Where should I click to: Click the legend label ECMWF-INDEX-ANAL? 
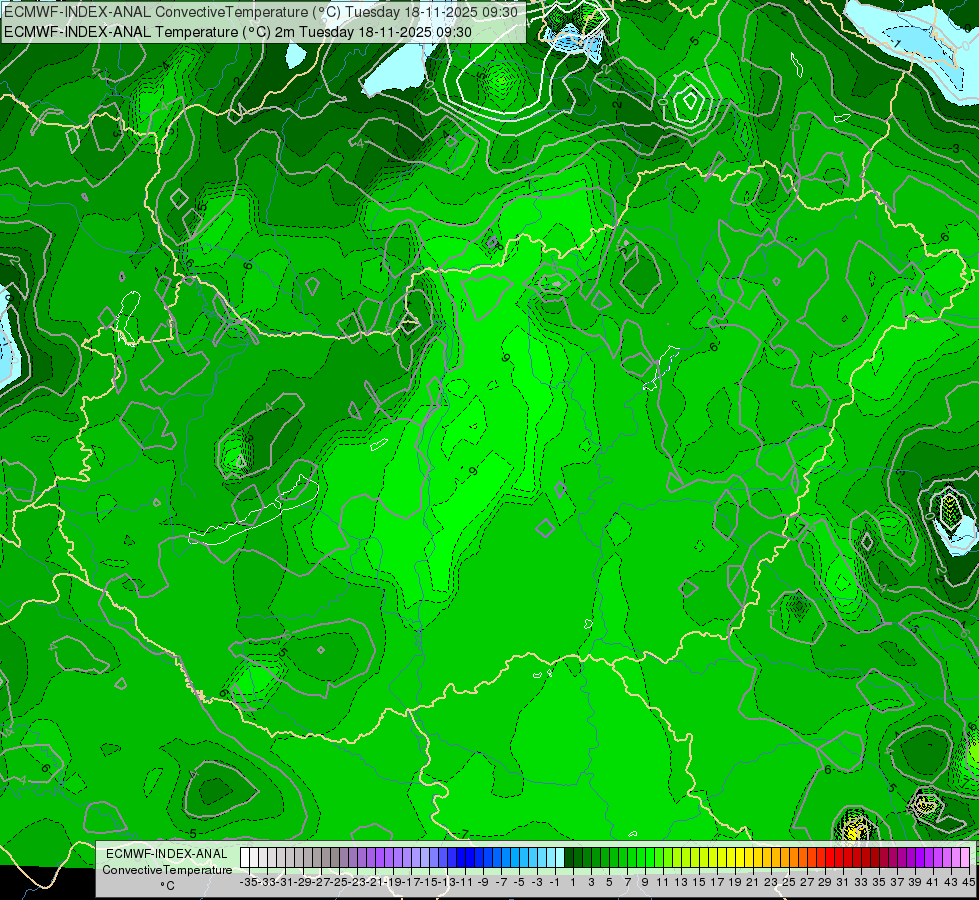(167, 854)
